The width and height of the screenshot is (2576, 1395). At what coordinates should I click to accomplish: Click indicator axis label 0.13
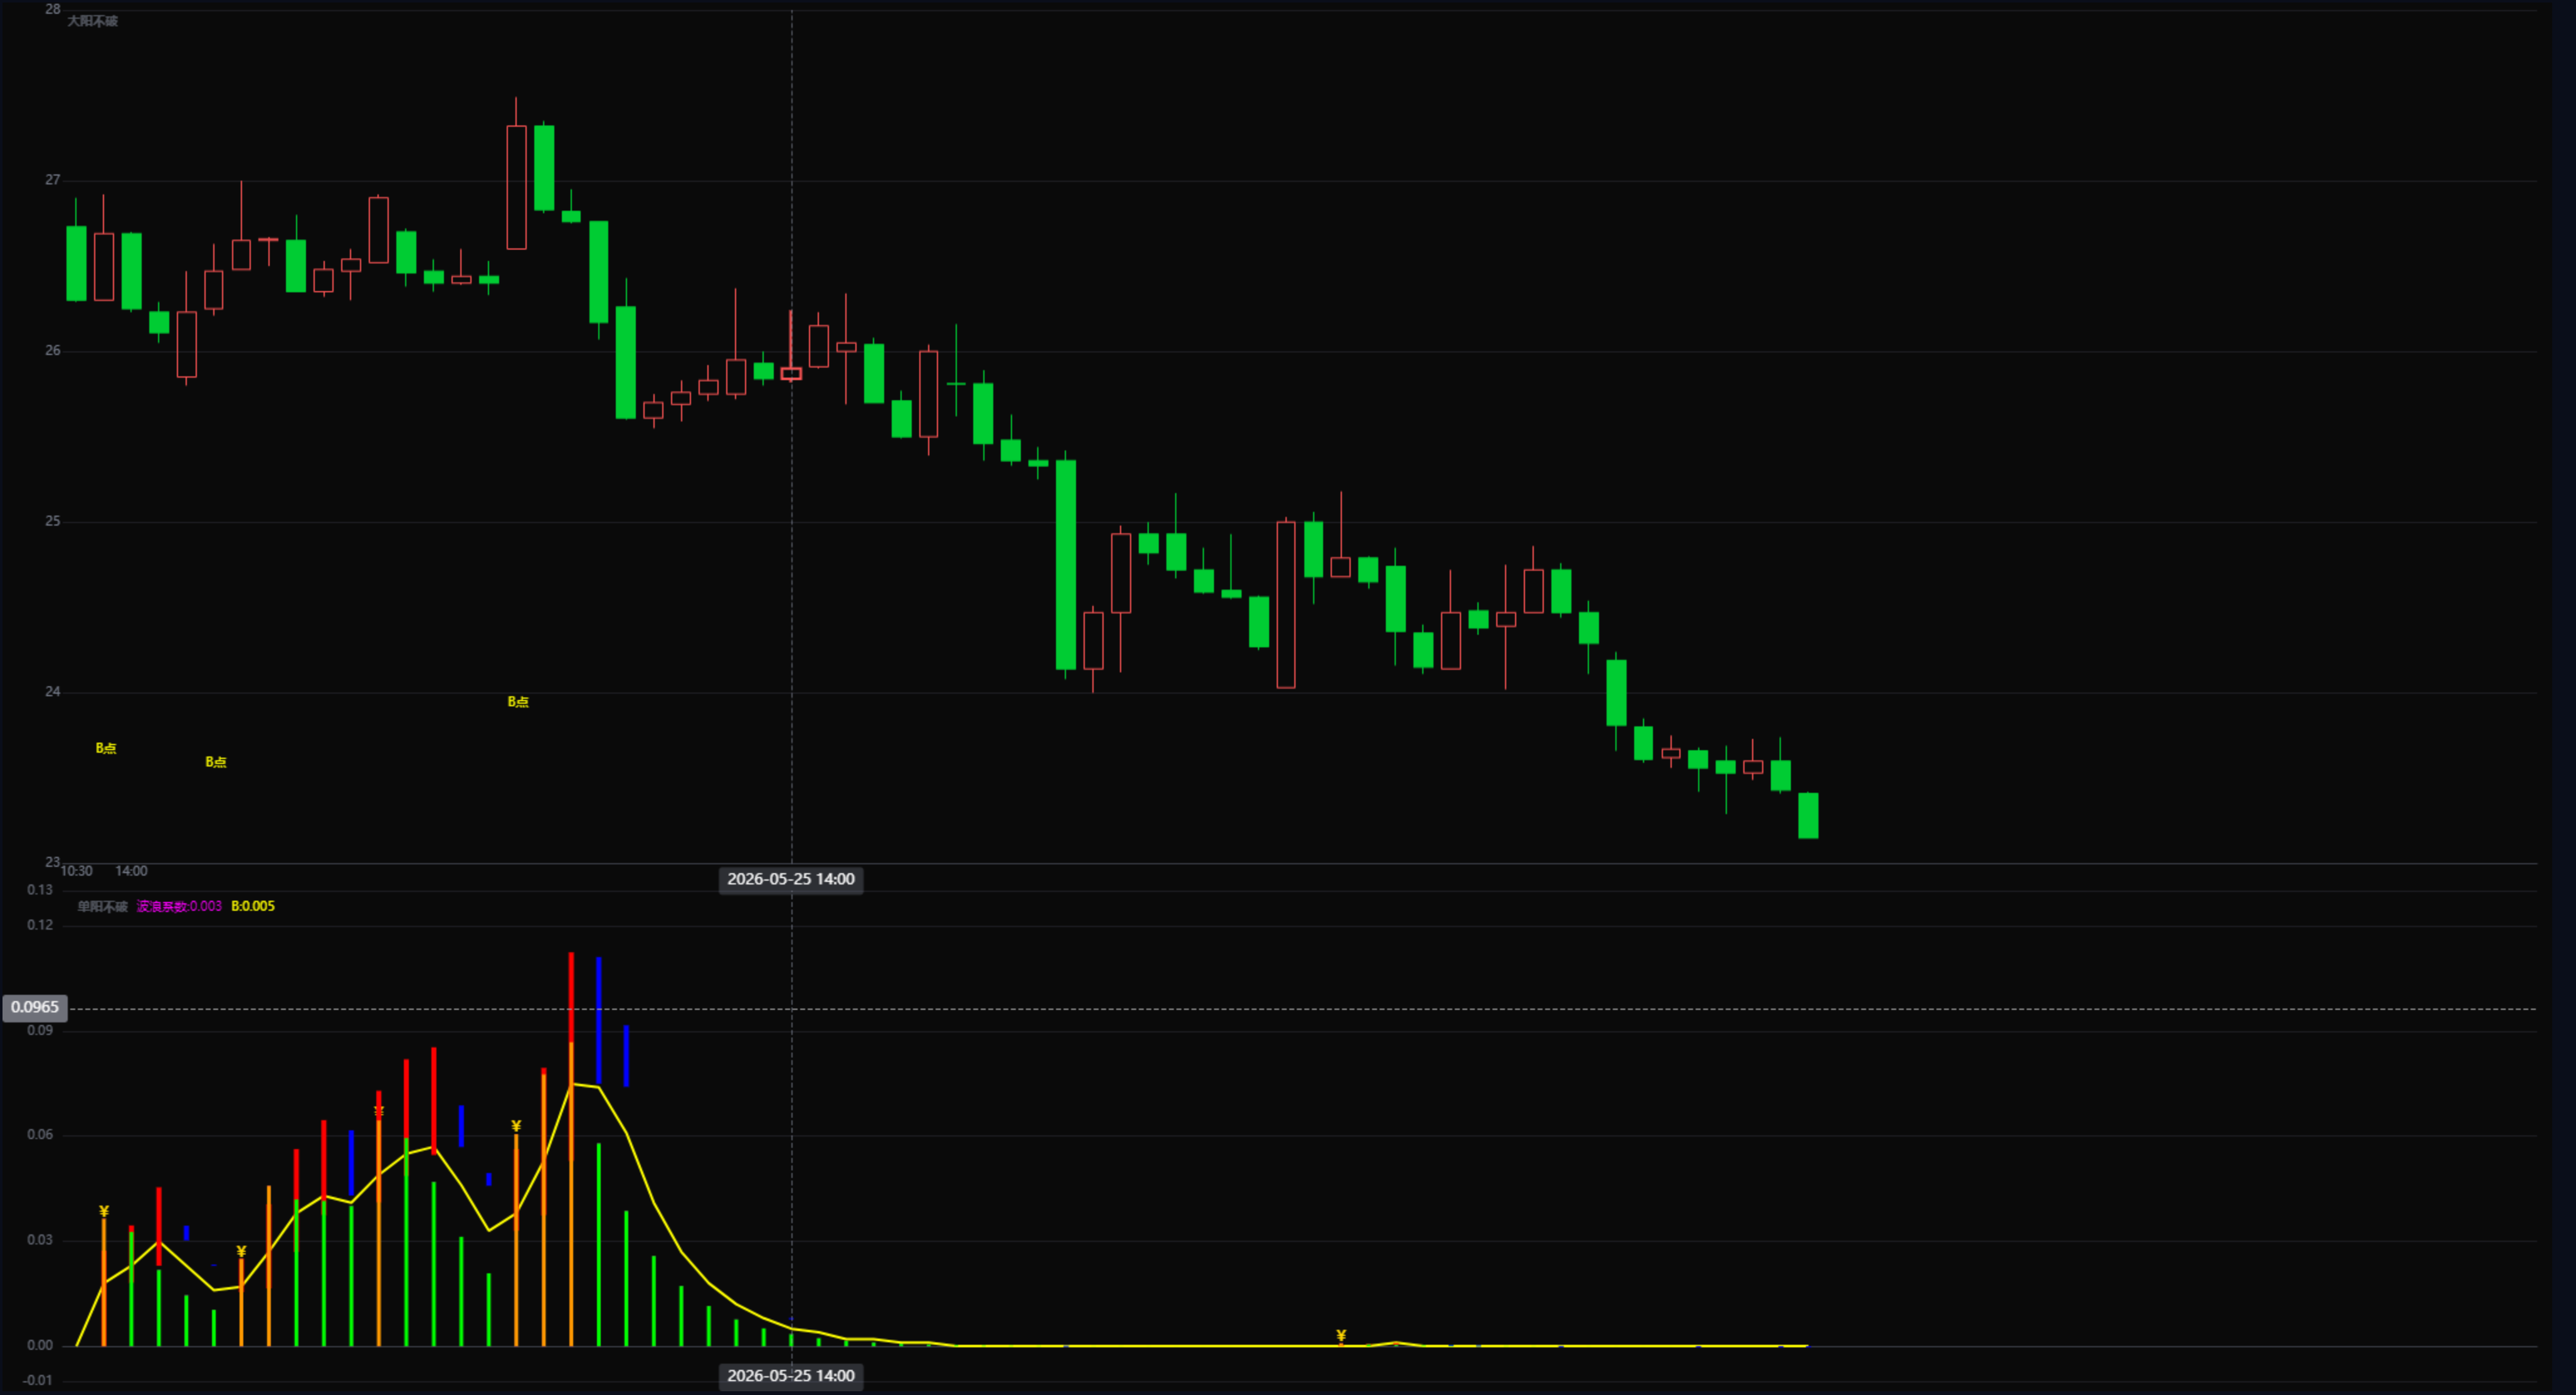tap(40, 890)
